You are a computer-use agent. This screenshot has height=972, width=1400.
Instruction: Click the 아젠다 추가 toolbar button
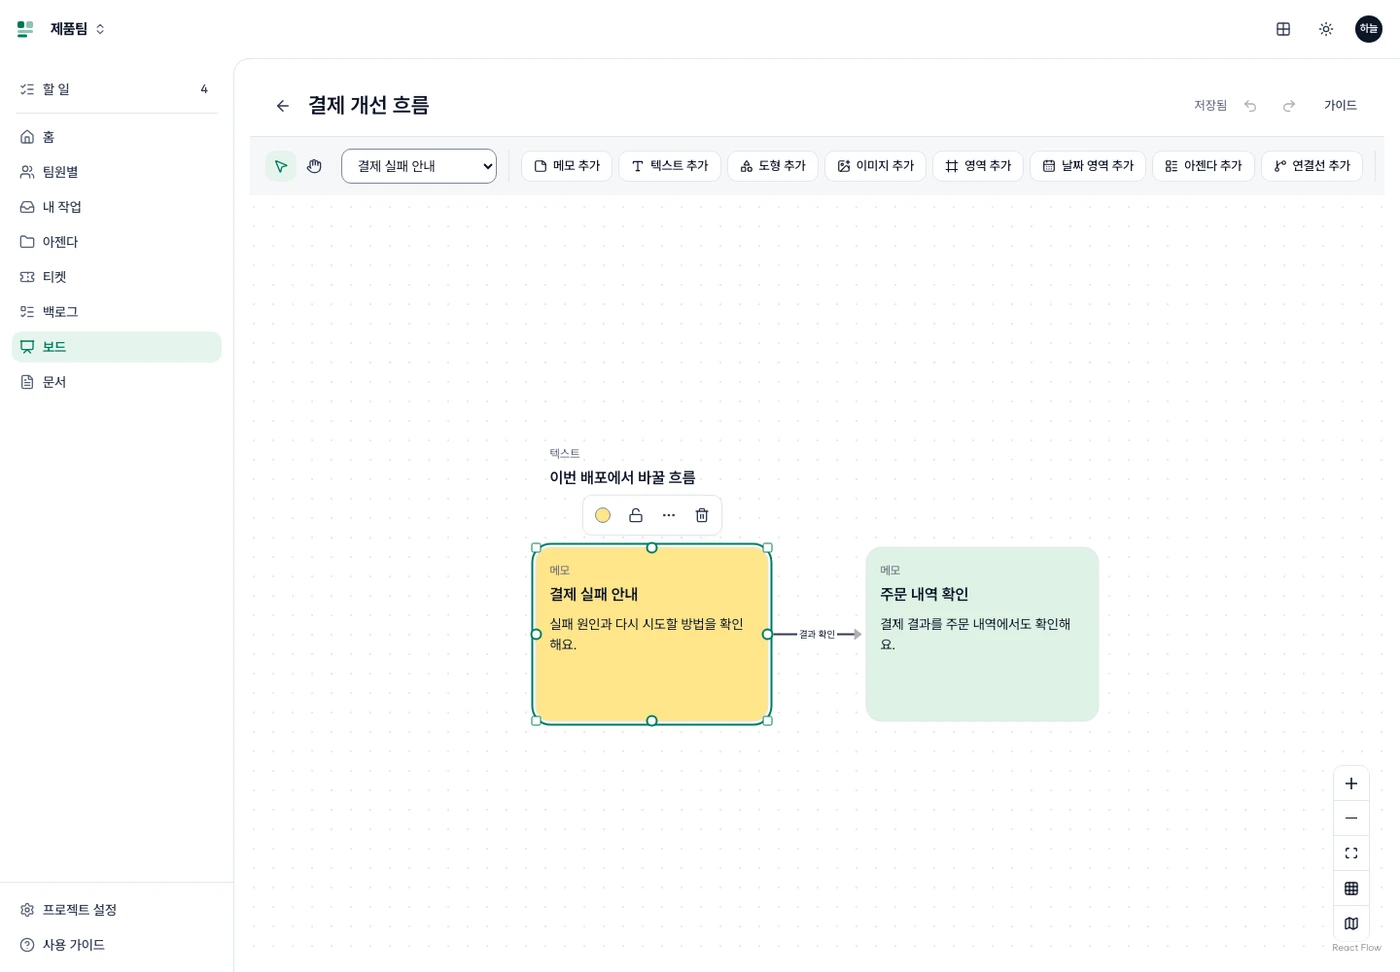(x=1204, y=166)
